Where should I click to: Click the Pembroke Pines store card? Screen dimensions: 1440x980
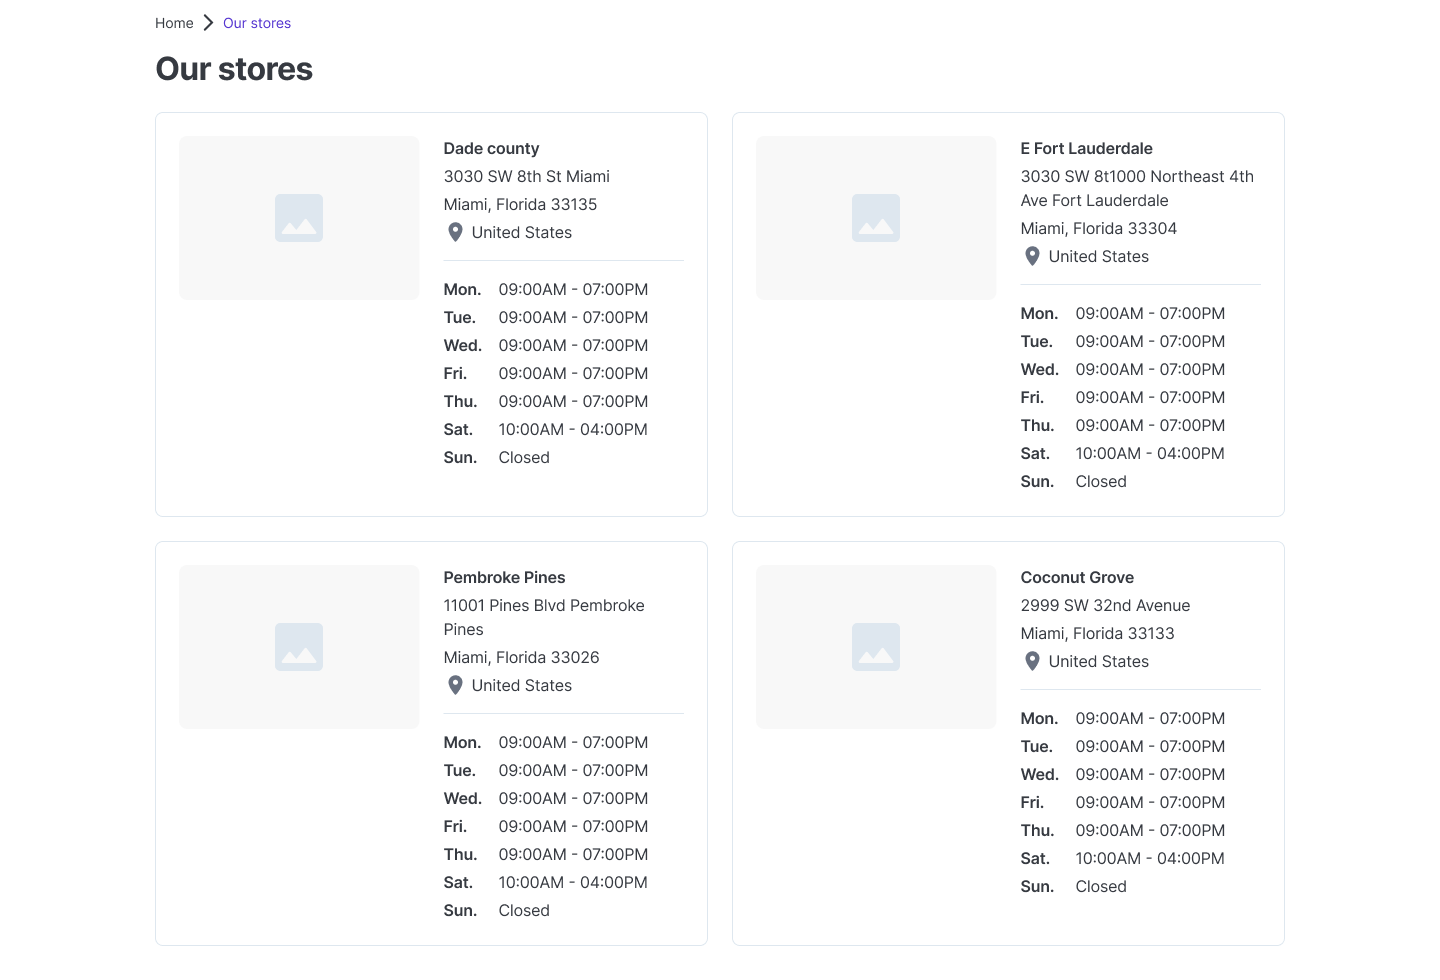click(431, 743)
